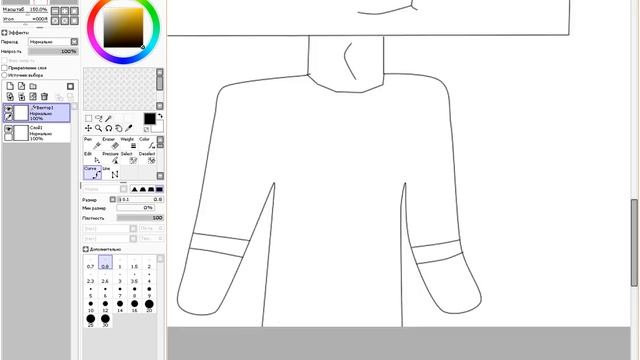Screen dimensions: 640x360
Task: Choose the Weight tool
Action: (x=129, y=143)
